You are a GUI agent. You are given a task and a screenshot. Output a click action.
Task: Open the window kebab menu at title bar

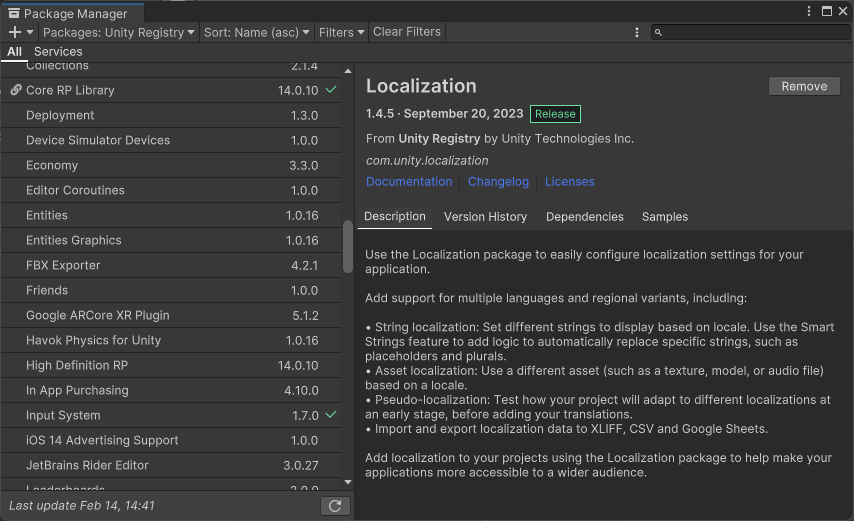click(809, 11)
